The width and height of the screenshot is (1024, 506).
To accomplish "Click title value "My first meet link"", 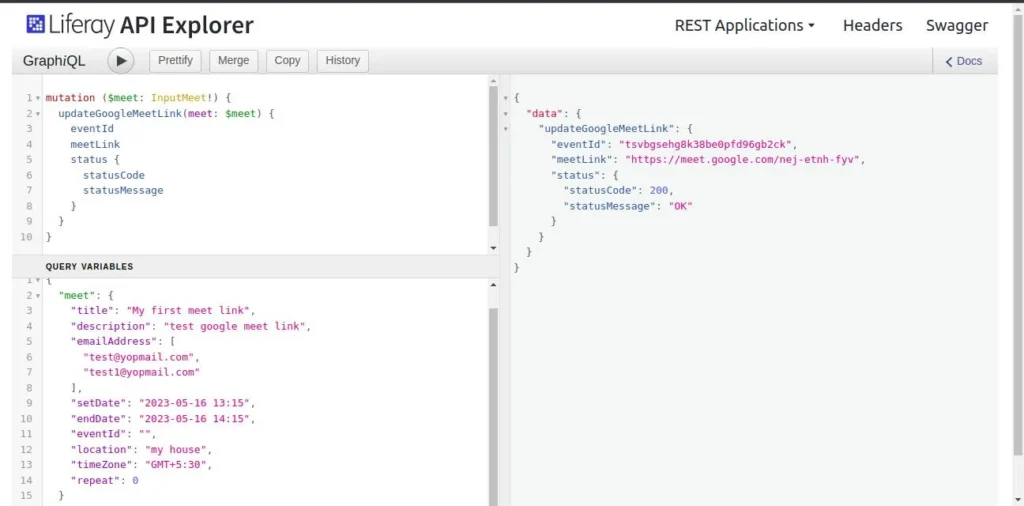I will 187,311.
